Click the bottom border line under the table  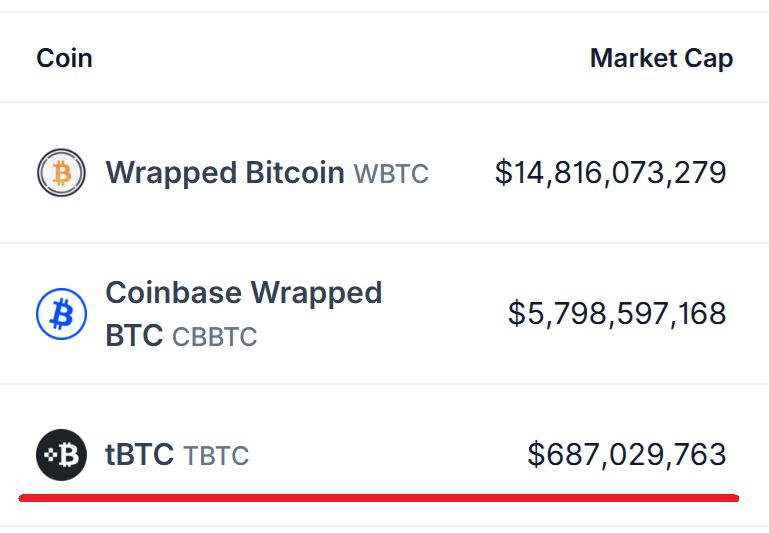tap(384, 526)
